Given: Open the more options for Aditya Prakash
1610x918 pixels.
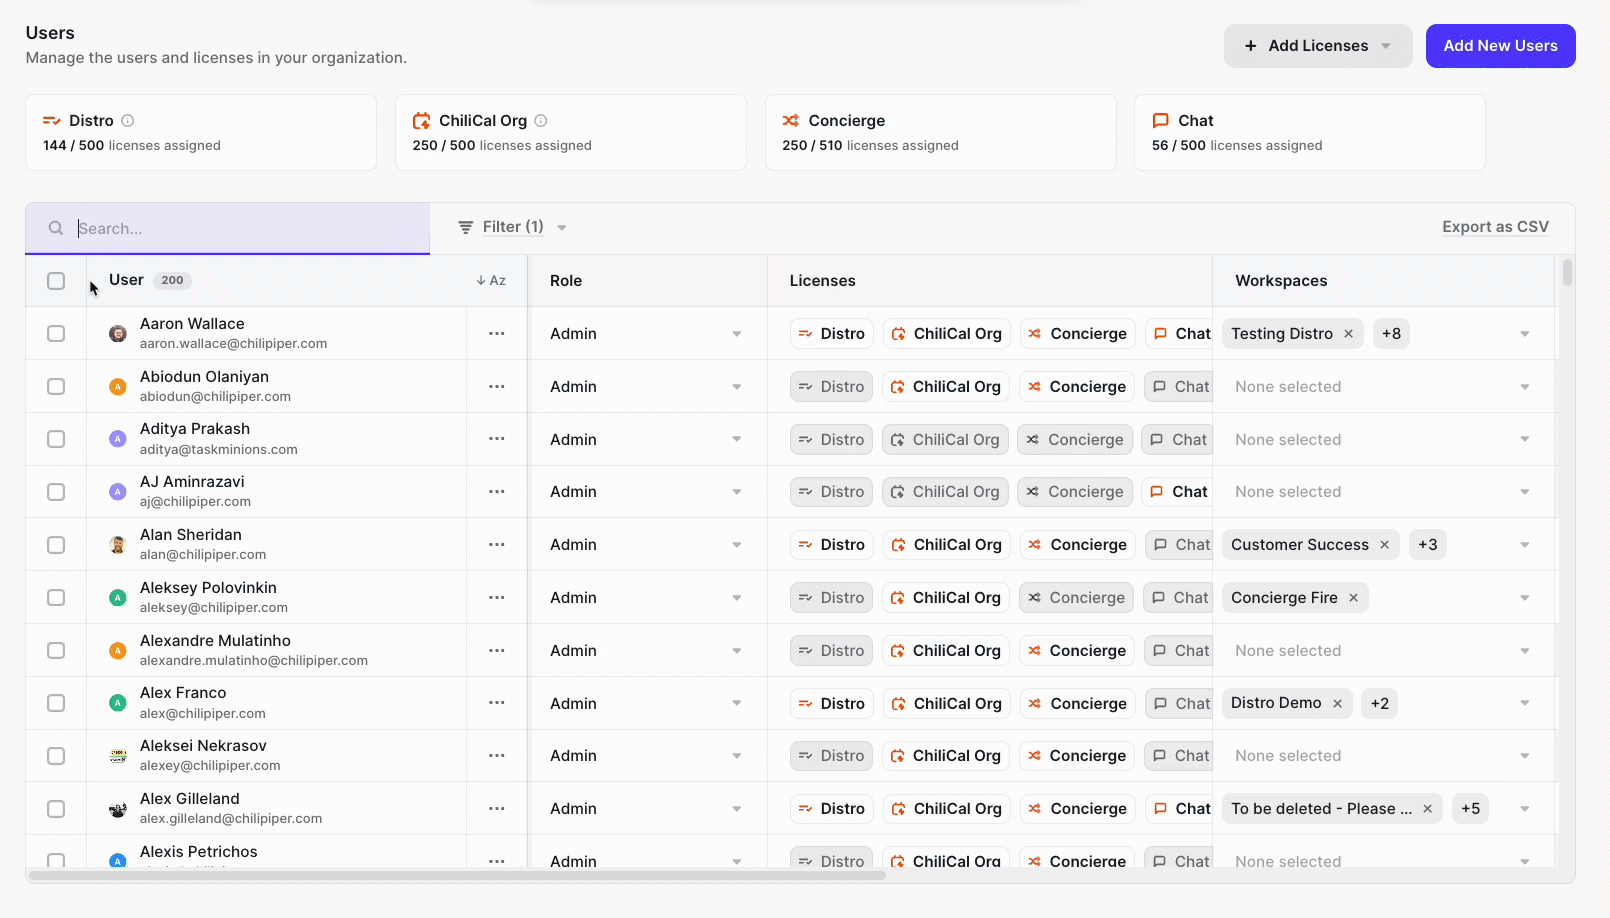Looking at the screenshot, I should click(497, 439).
